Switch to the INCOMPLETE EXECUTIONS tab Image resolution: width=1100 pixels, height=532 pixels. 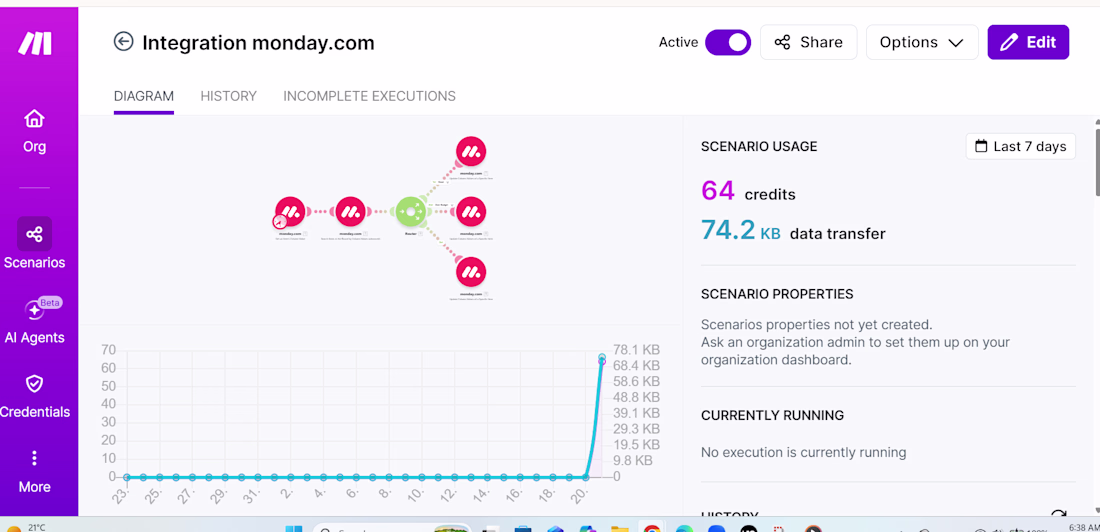[370, 96]
